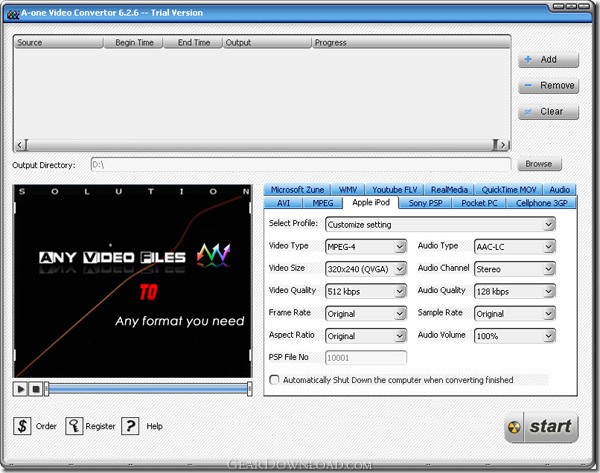Screen dimensions: 600x473
Task: Switch to the MPEG tab
Action: click(x=323, y=203)
